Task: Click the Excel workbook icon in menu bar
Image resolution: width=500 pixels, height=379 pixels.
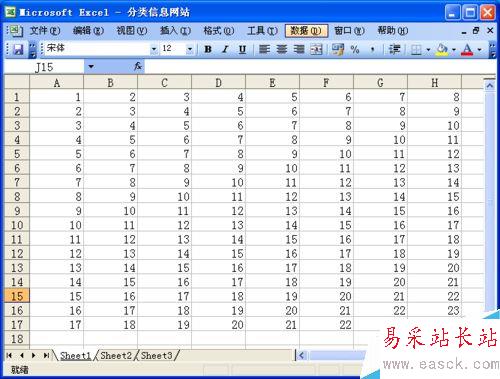Action: tap(15, 31)
